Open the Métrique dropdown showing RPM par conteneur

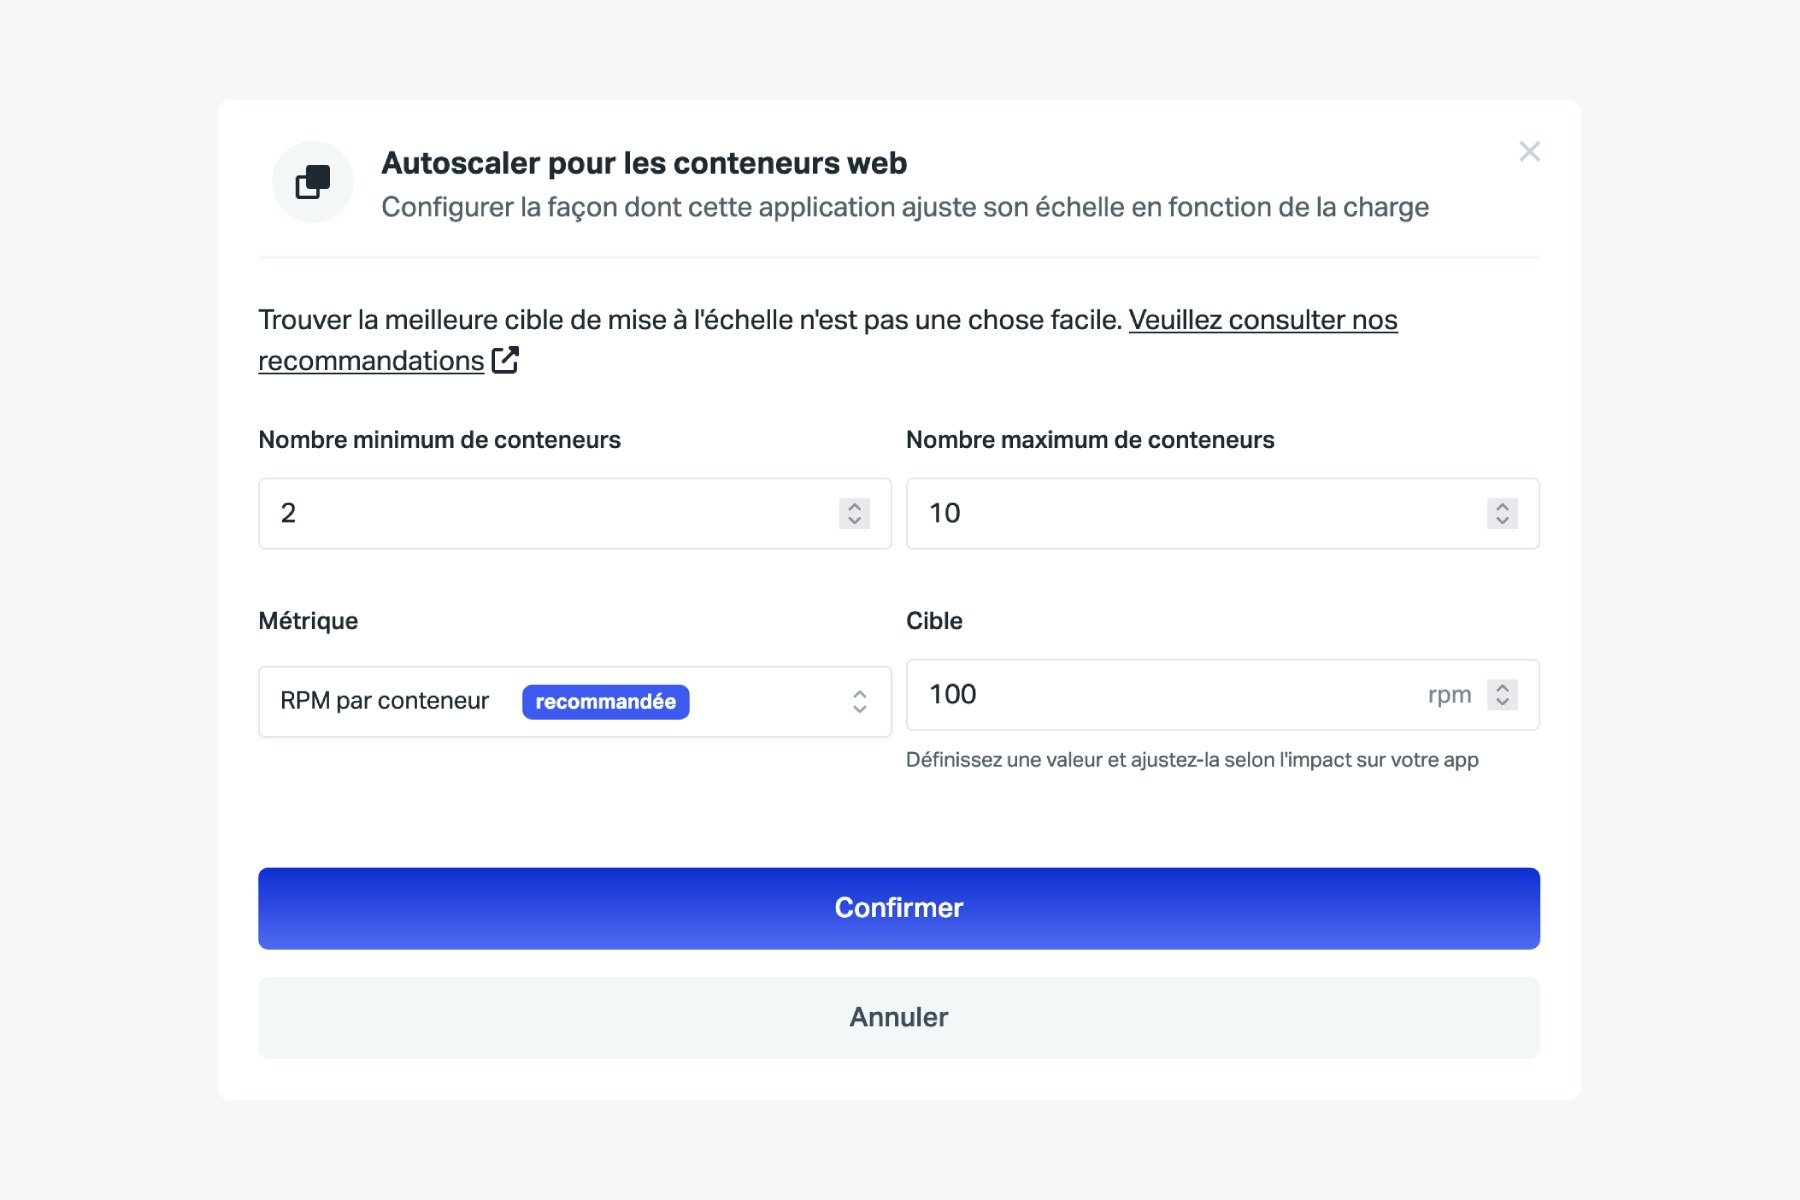tap(575, 700)
